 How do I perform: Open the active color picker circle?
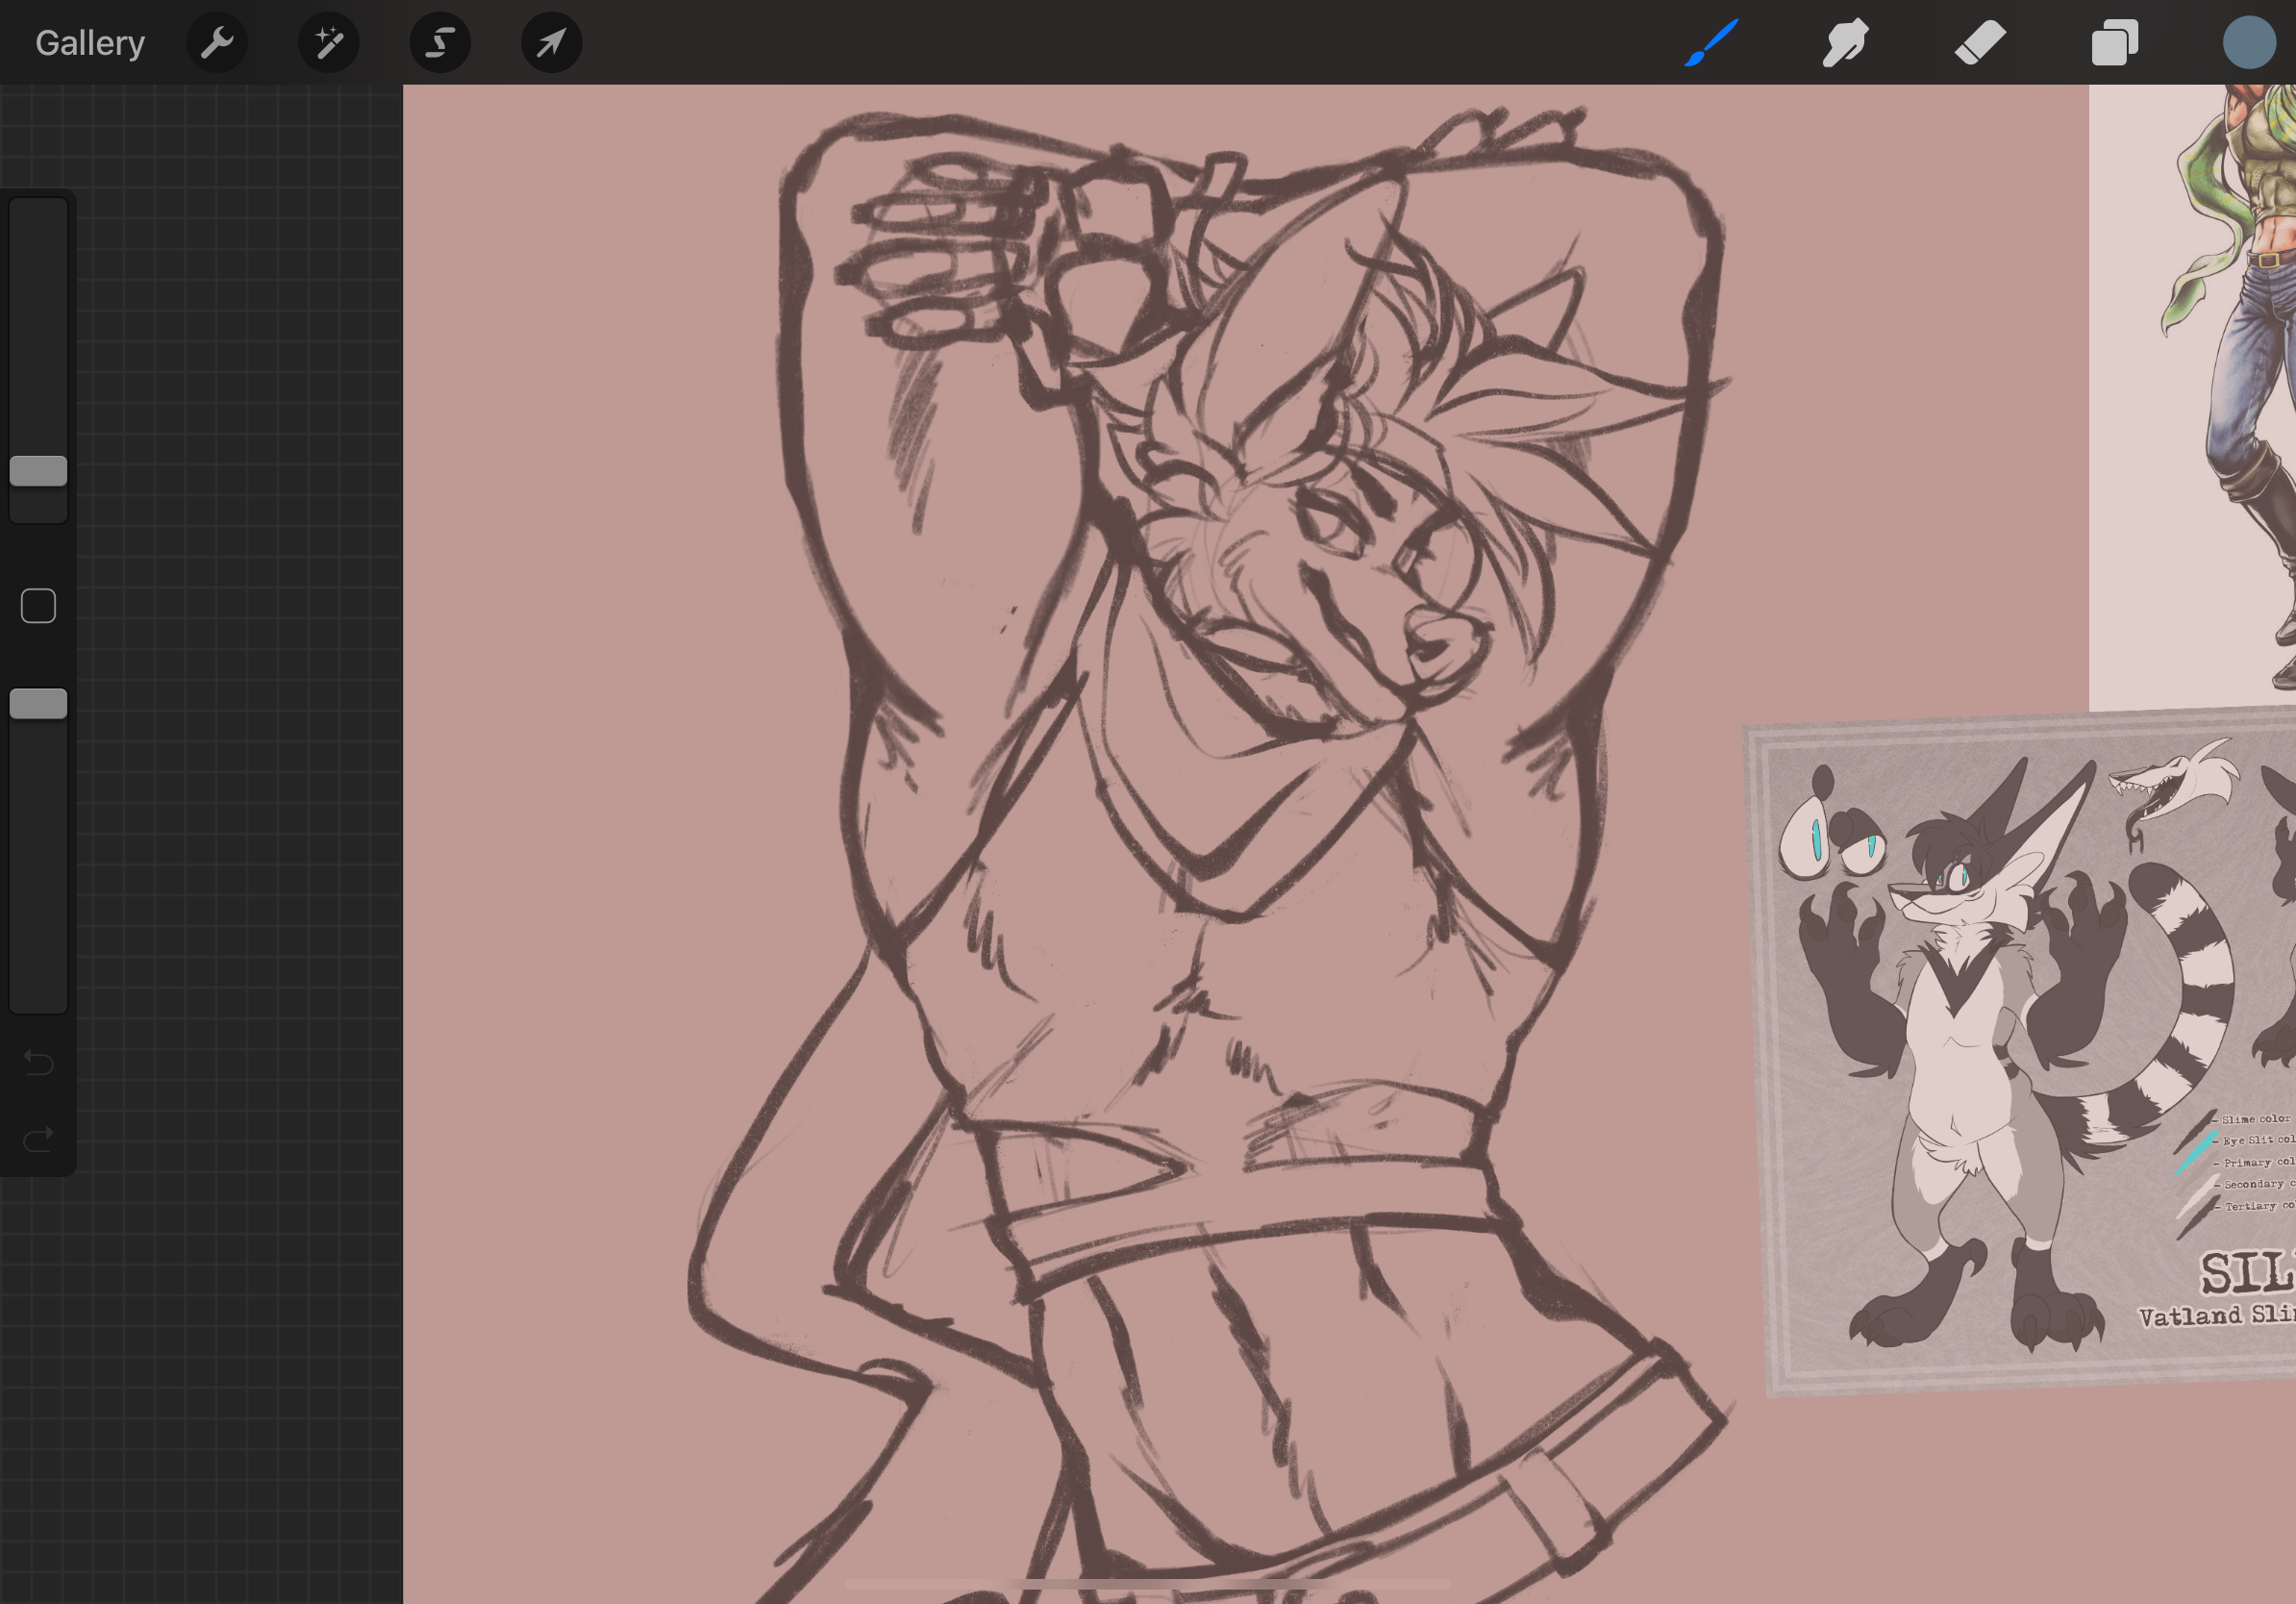[x=2248, y=43]
